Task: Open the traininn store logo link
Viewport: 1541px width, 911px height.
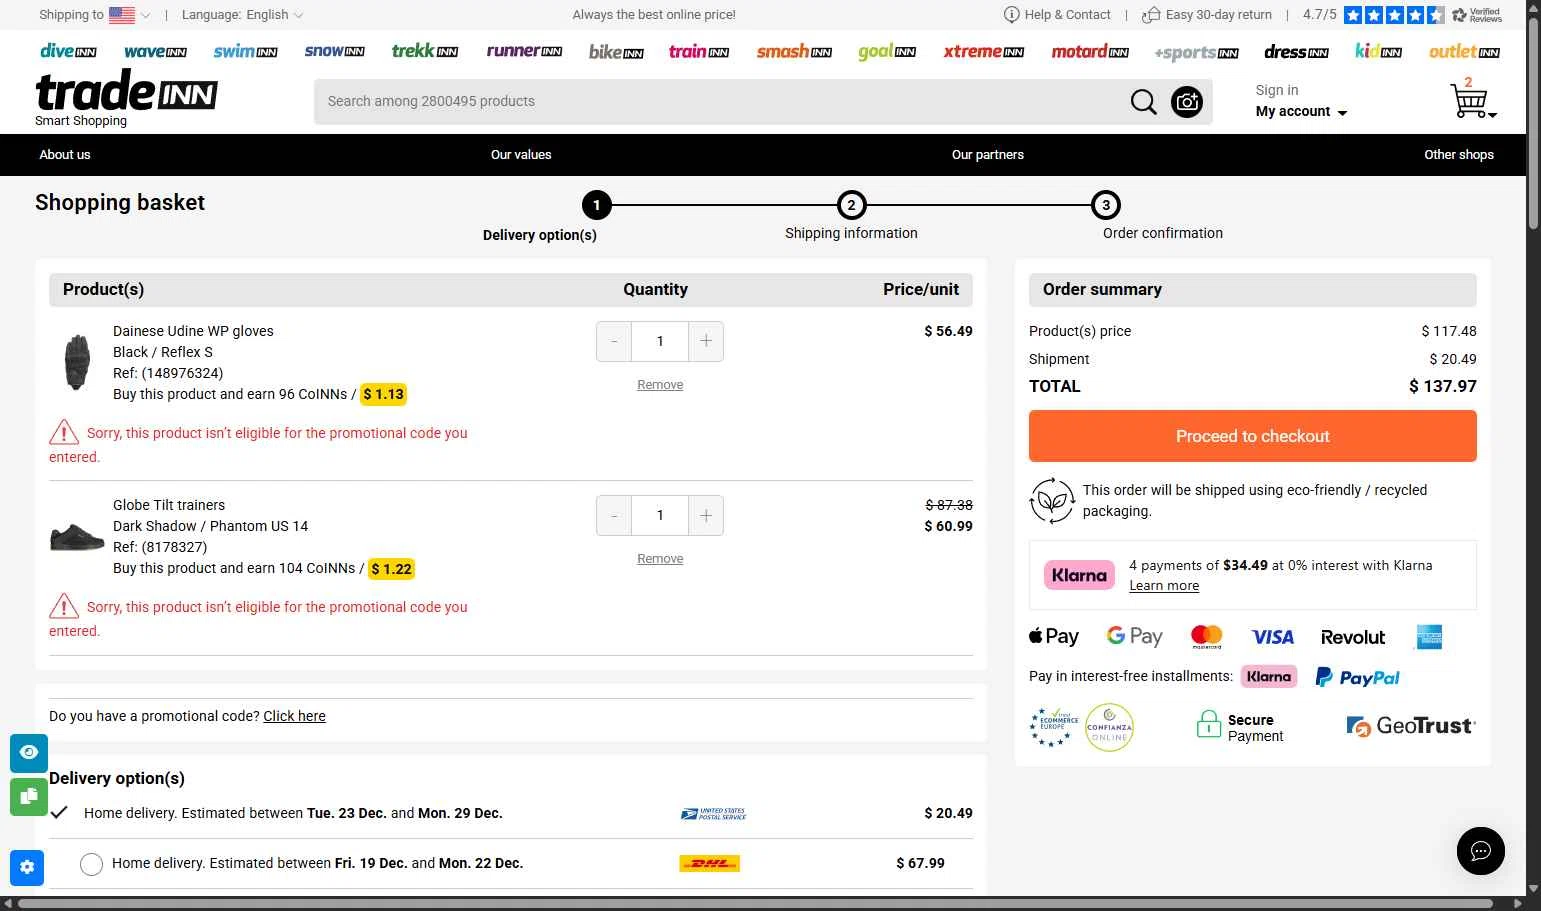Action: click(699, 51)
